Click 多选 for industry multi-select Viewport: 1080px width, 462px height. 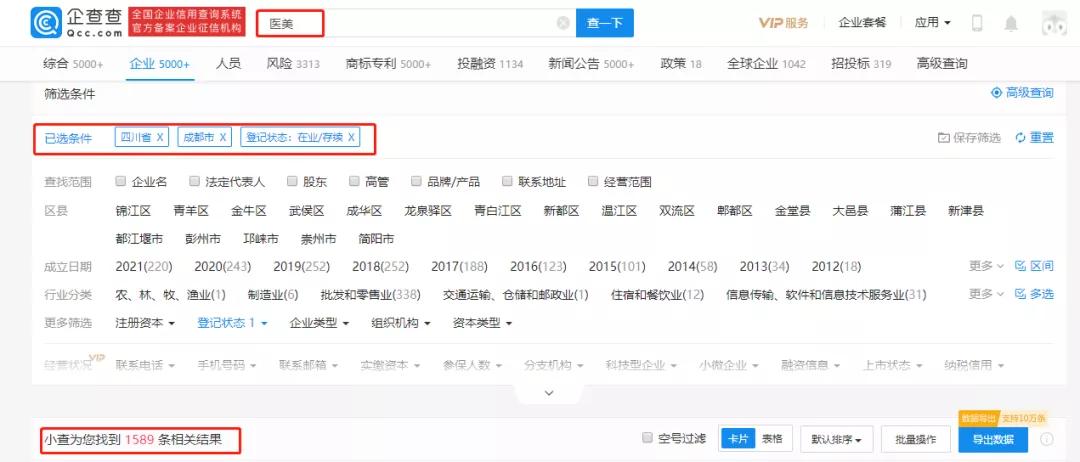[x=1035, y=294]
